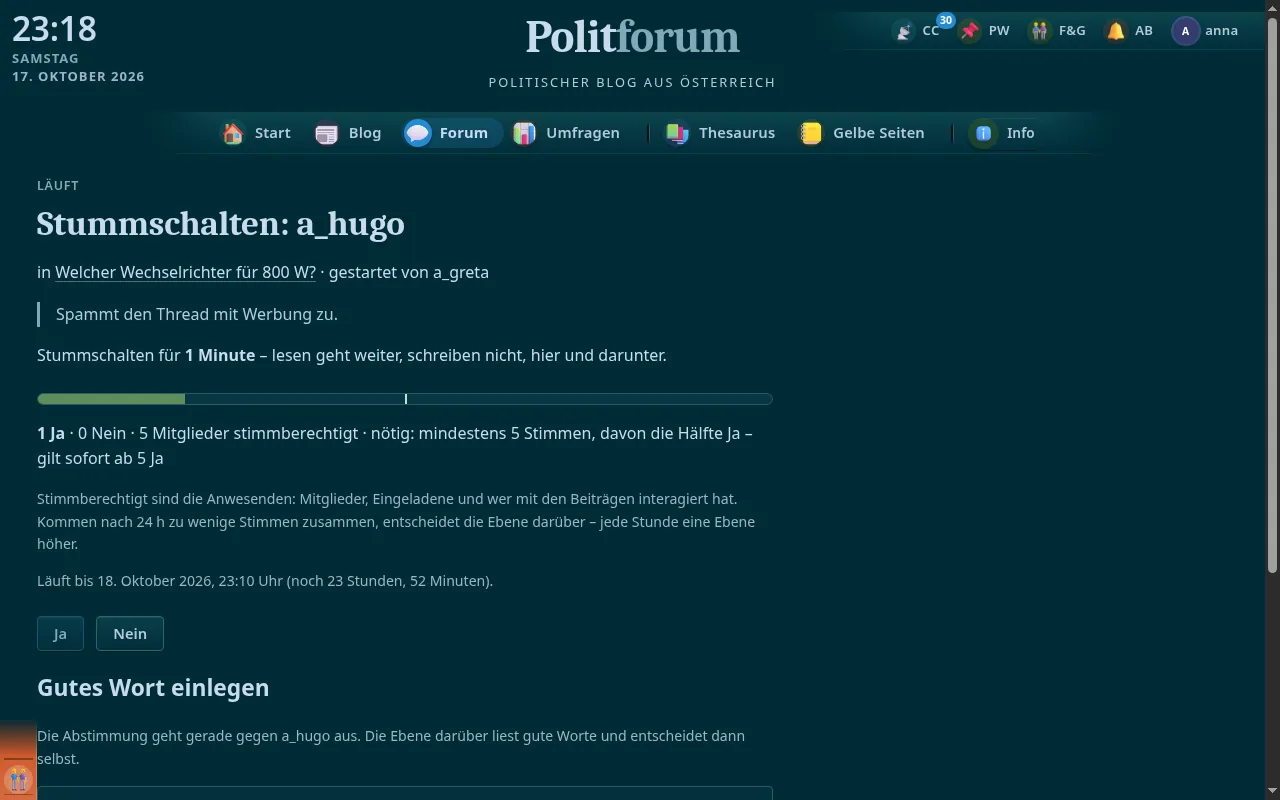Click the Umfragen chart icon
1280x800 pixels.
coord(524,133)
